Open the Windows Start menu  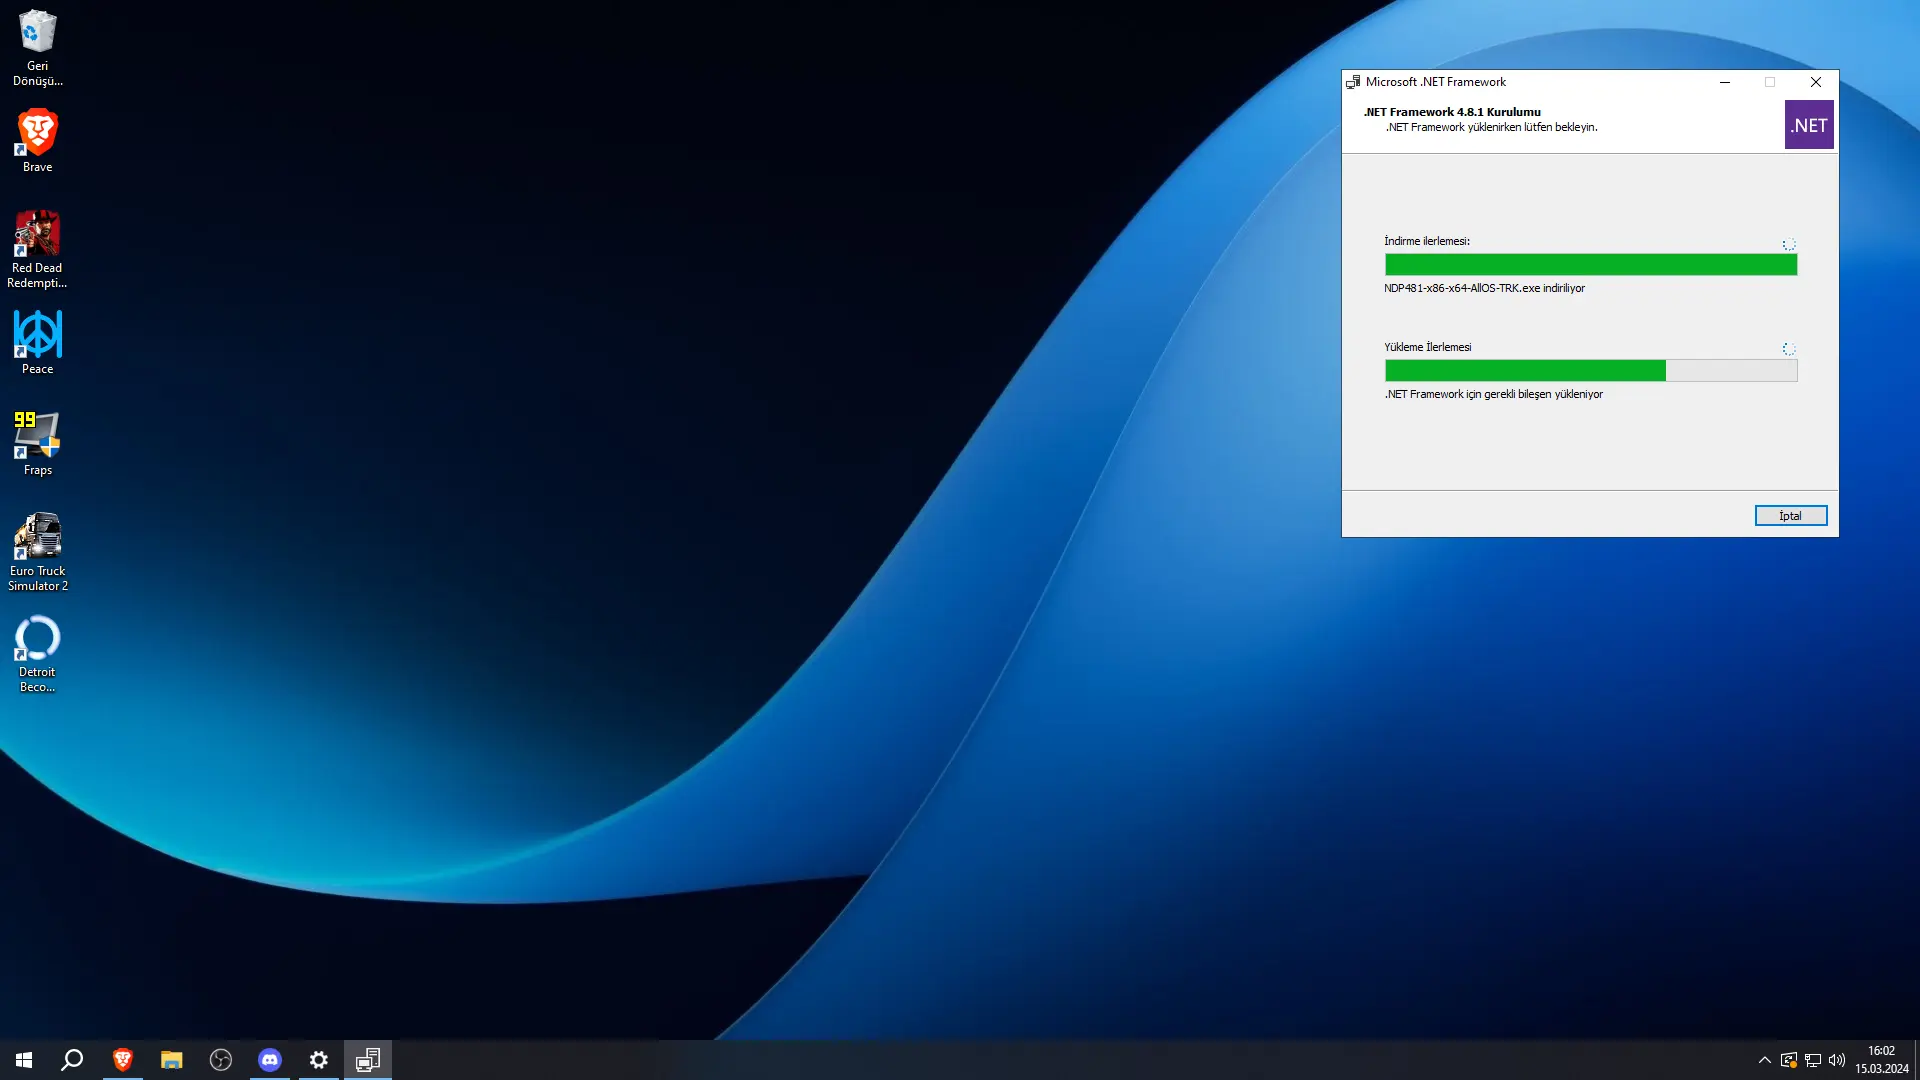pyautogui.click(x=24, y=1060)
